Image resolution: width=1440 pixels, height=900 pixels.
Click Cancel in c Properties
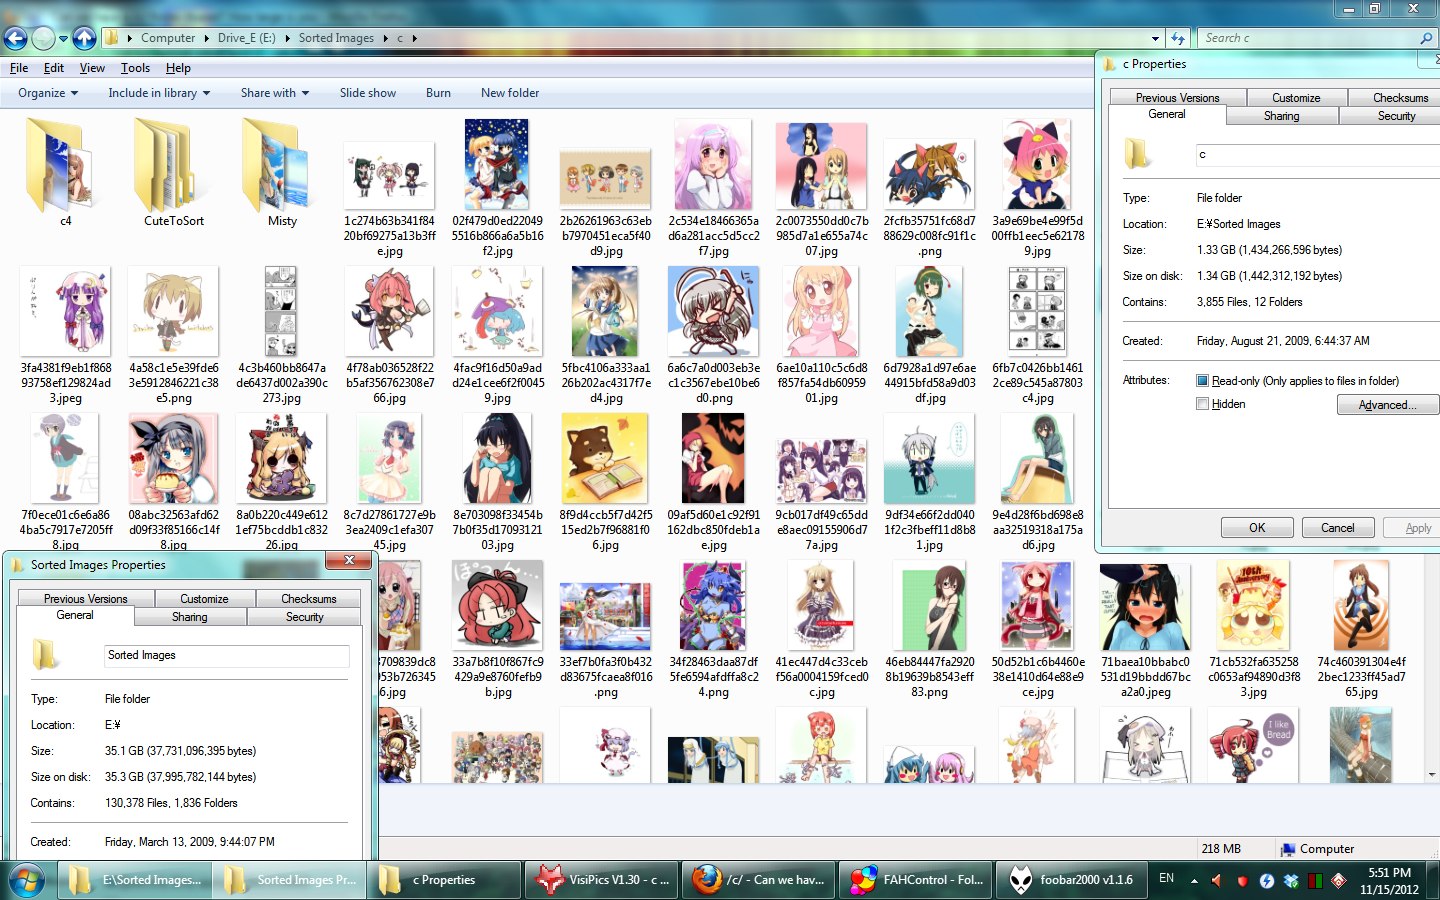(1338, 528)
